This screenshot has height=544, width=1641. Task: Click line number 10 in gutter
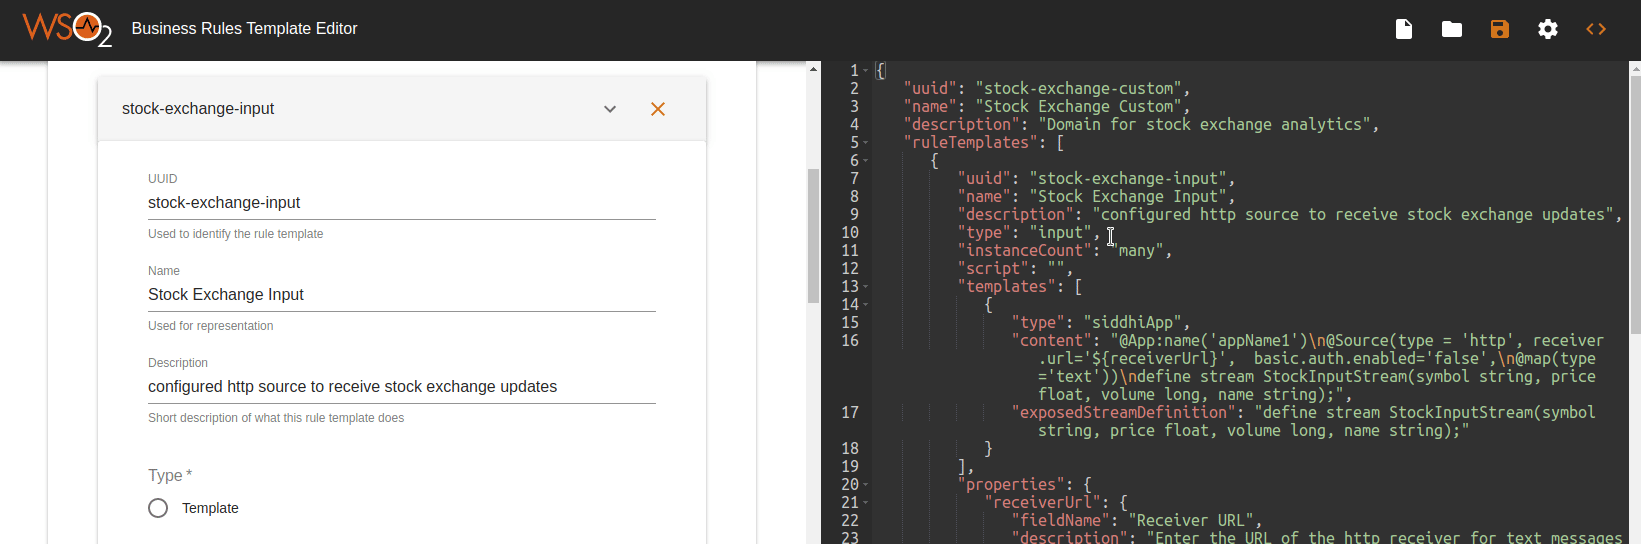(850, 232)
